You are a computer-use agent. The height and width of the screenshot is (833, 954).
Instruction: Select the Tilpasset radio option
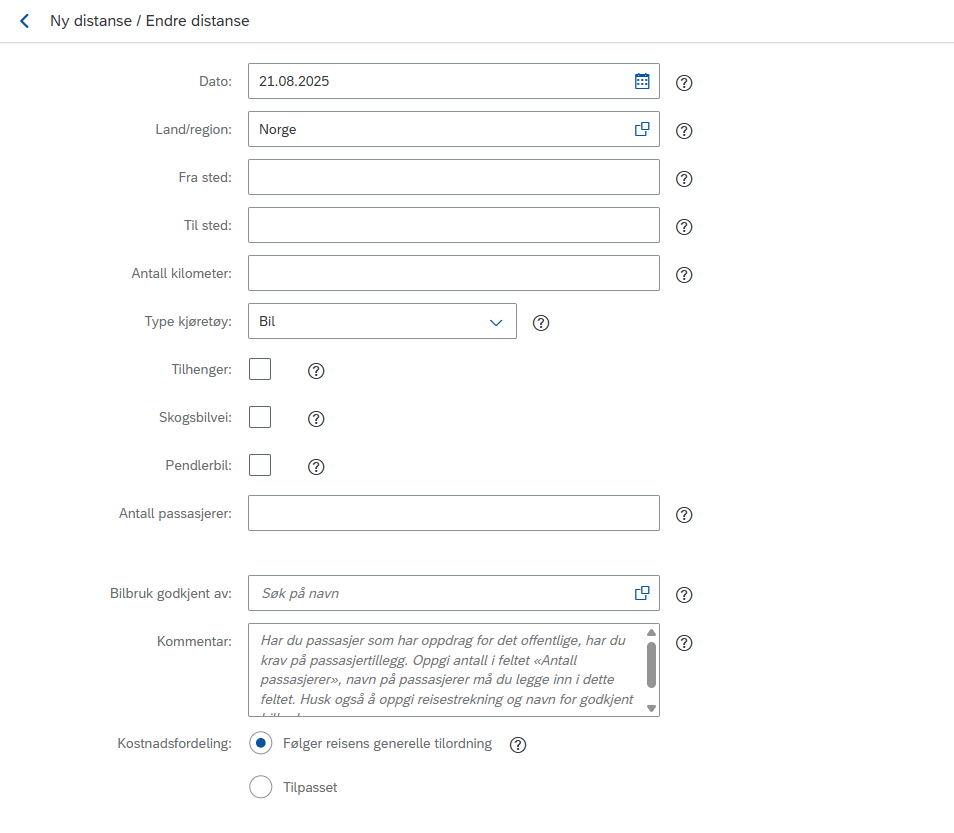pos(260,787)
